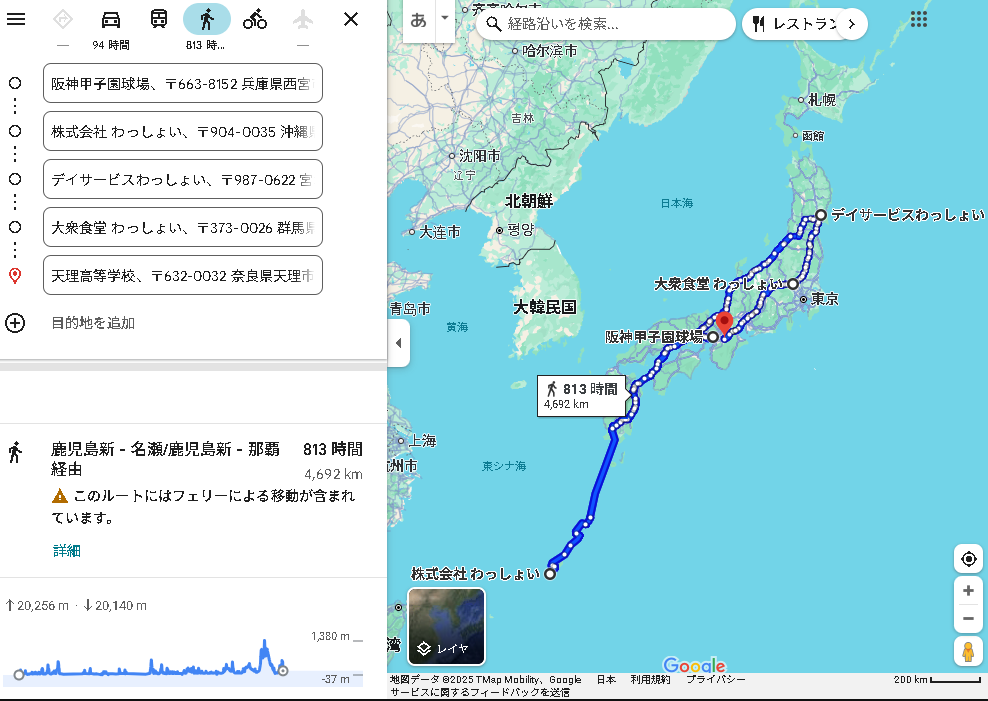Click the add destination plus icon

15,323
